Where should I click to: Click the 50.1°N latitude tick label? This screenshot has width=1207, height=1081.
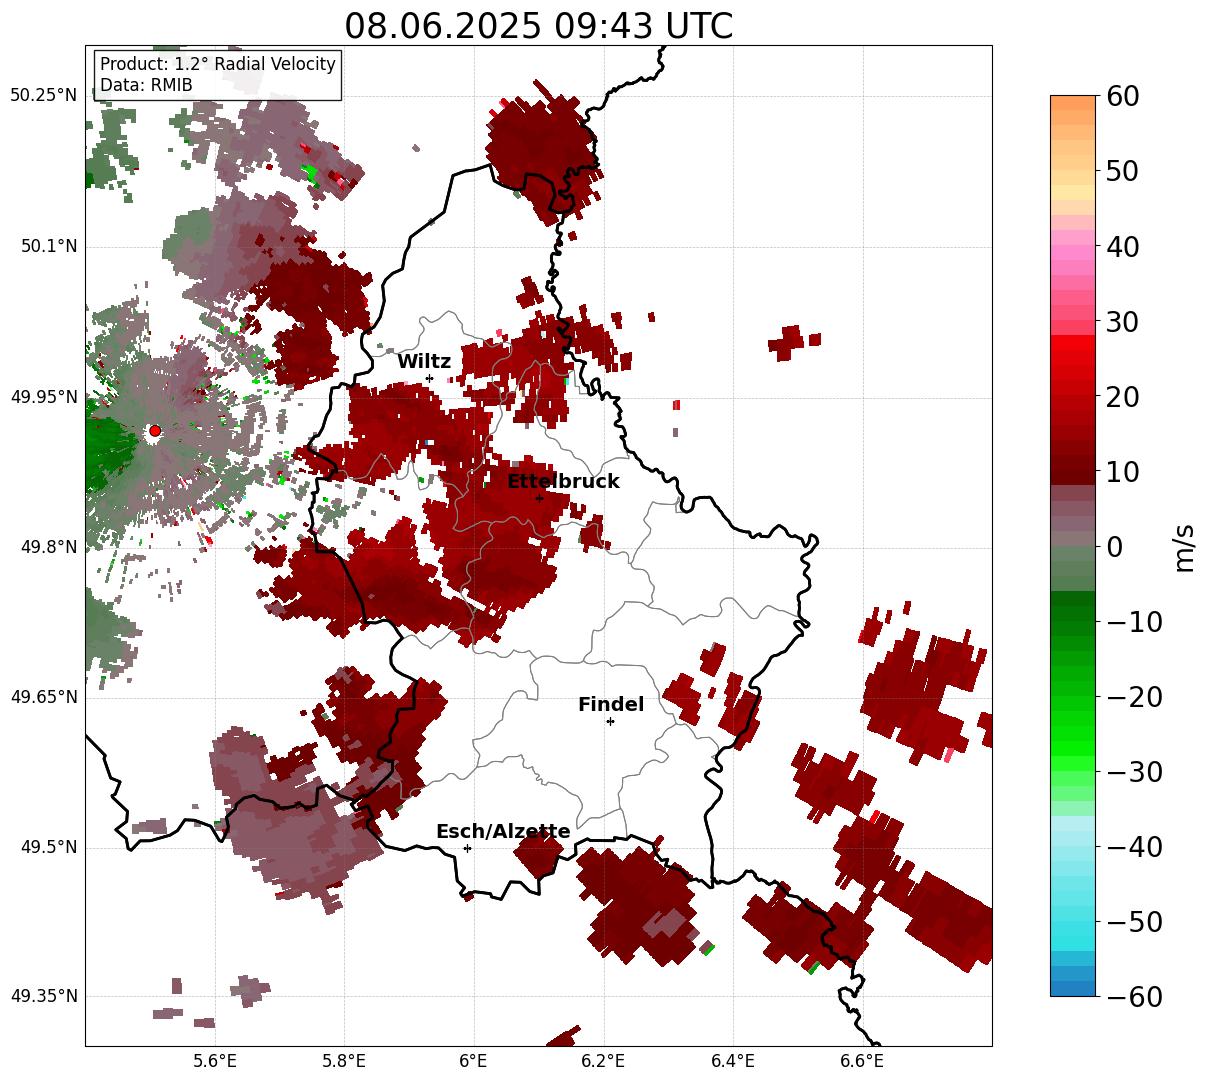tap(48, 246)
